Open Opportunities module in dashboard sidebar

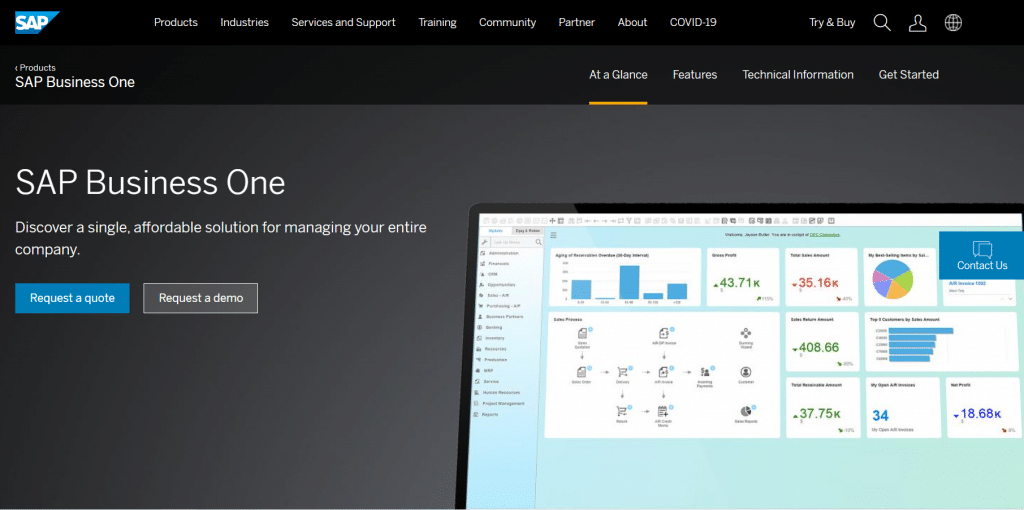502,285
